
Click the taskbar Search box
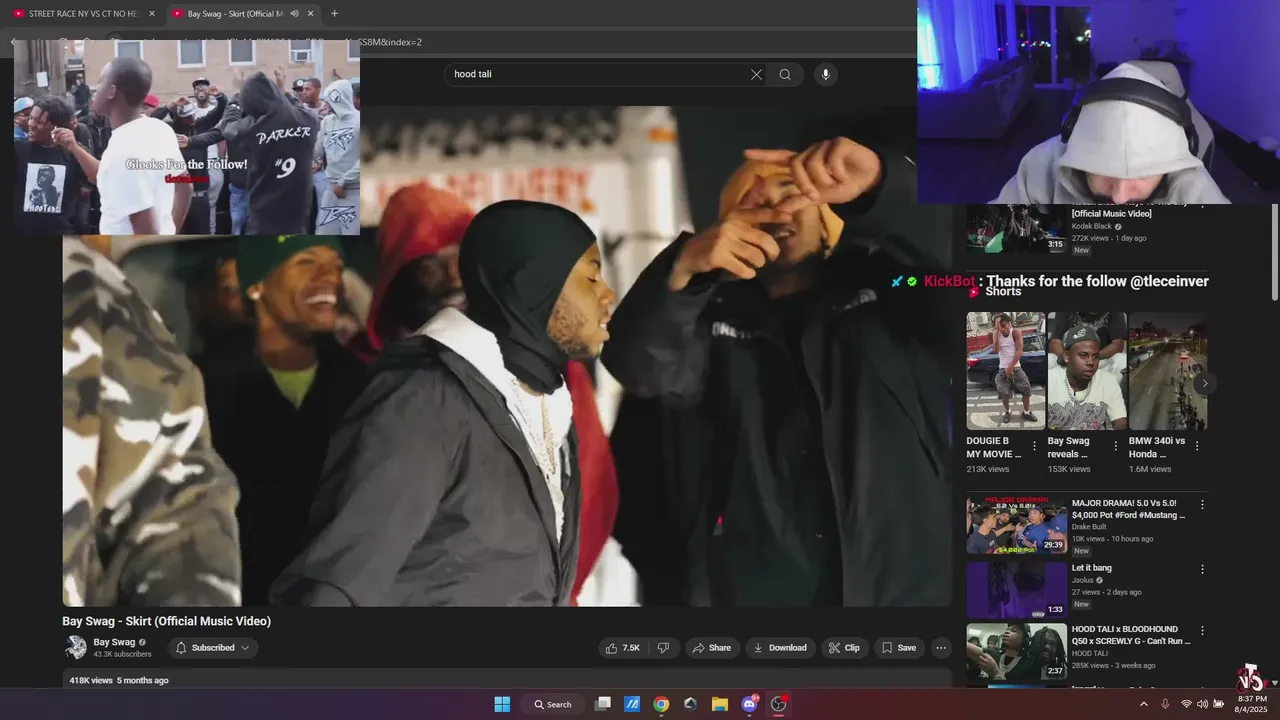tap(553, 704)
